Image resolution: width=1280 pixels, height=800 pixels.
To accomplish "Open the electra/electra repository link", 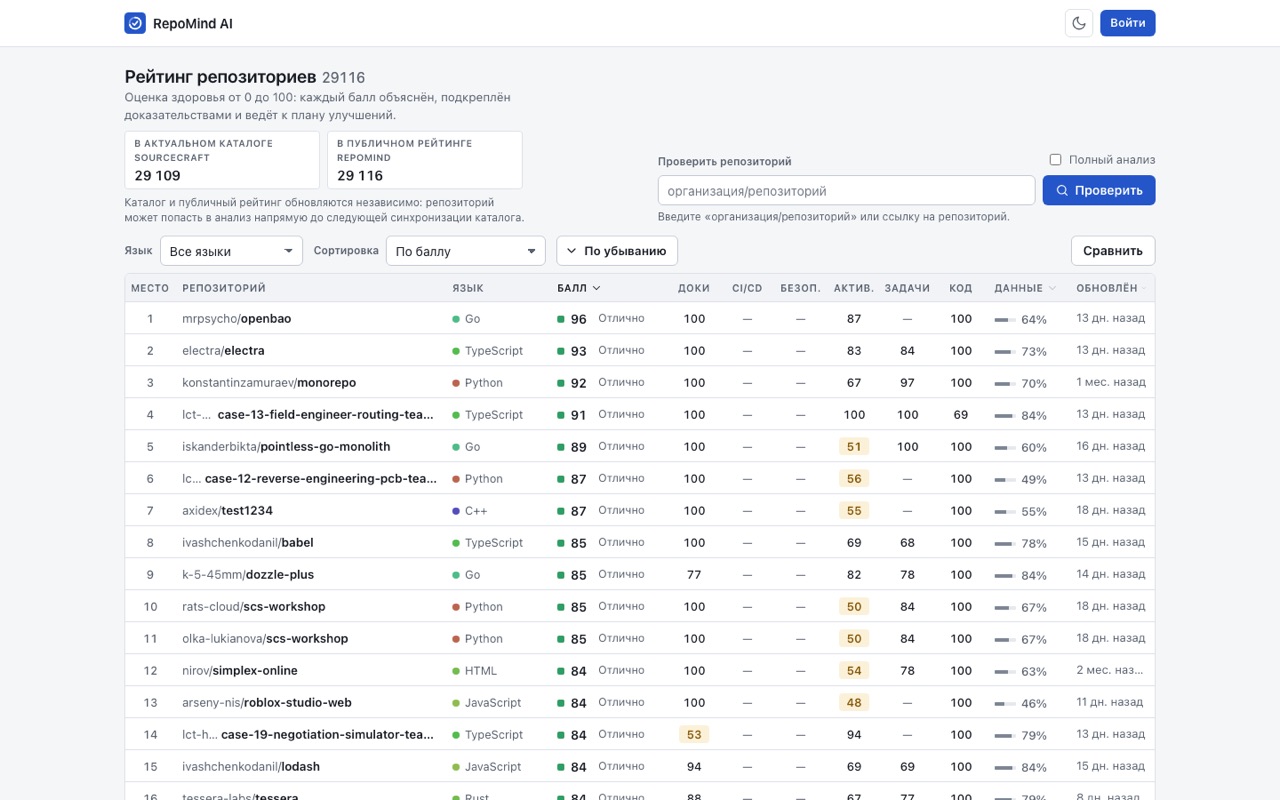I will 223,351.
